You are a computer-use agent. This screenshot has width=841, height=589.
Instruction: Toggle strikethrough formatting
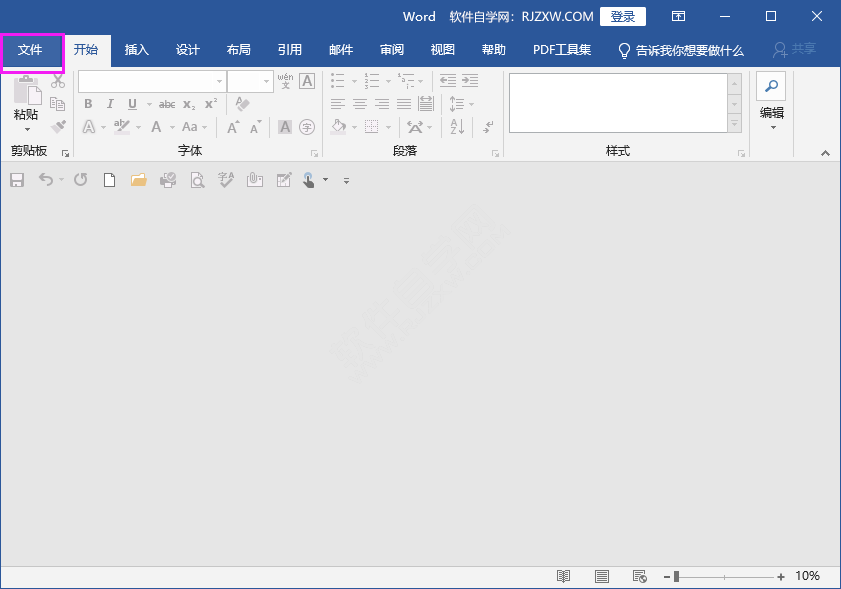click(167, 104)
